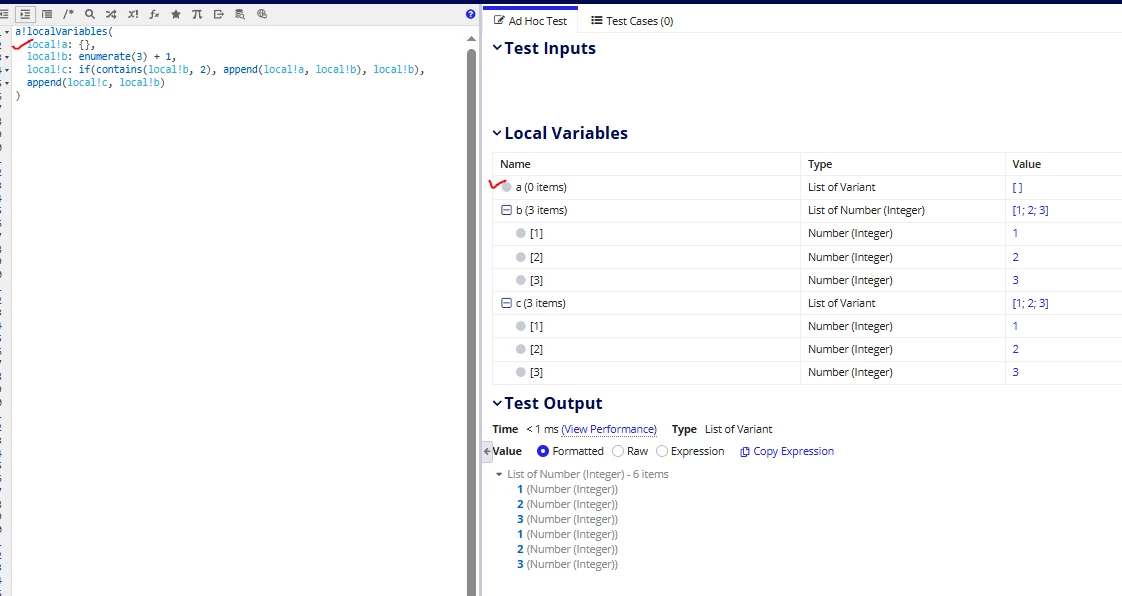Fold code at the local!b line
This screenshot has height=596, width=1122.
[6, 57]
